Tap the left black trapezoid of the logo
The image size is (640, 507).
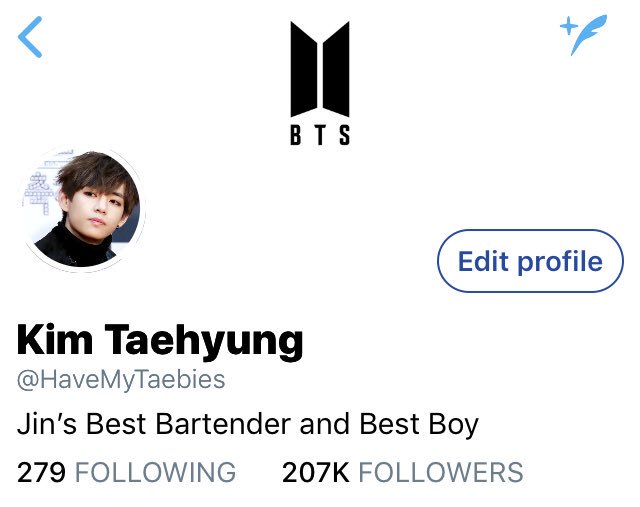point(304,69)
